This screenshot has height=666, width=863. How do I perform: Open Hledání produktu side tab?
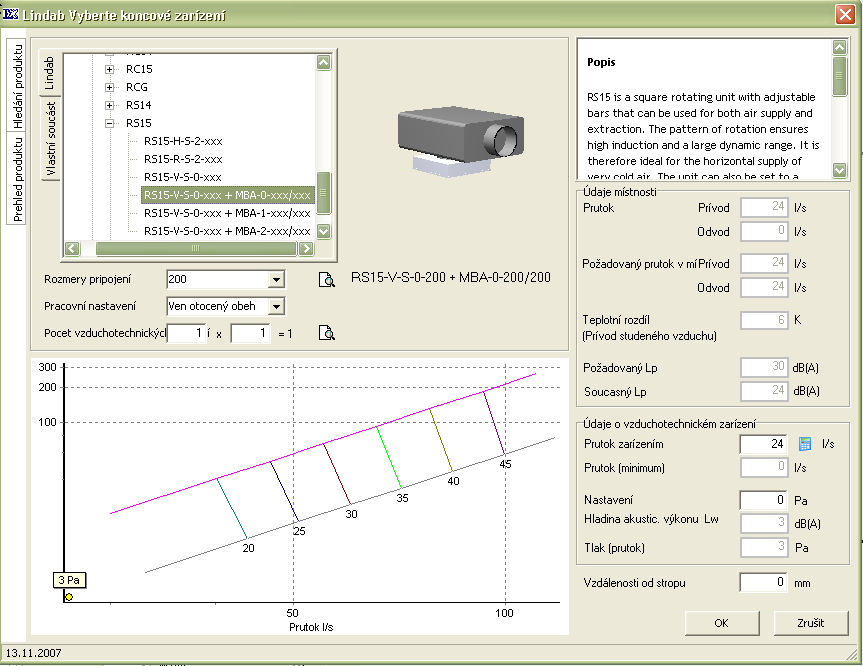(17, 85)
